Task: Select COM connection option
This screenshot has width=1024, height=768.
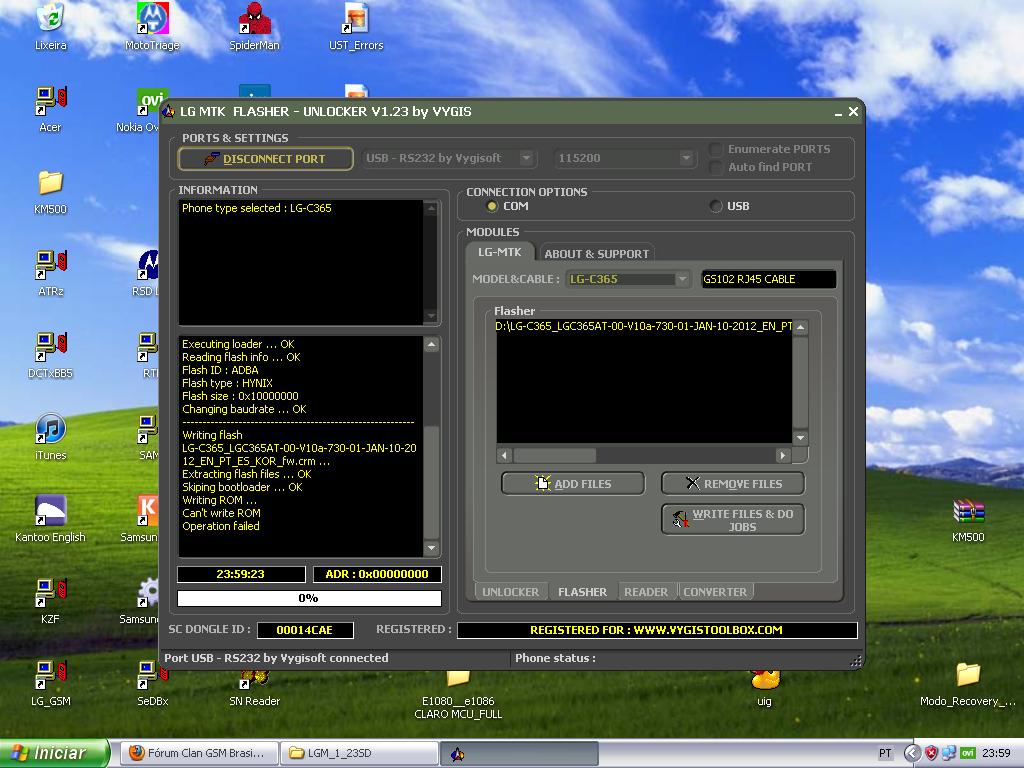Action: 492,206
